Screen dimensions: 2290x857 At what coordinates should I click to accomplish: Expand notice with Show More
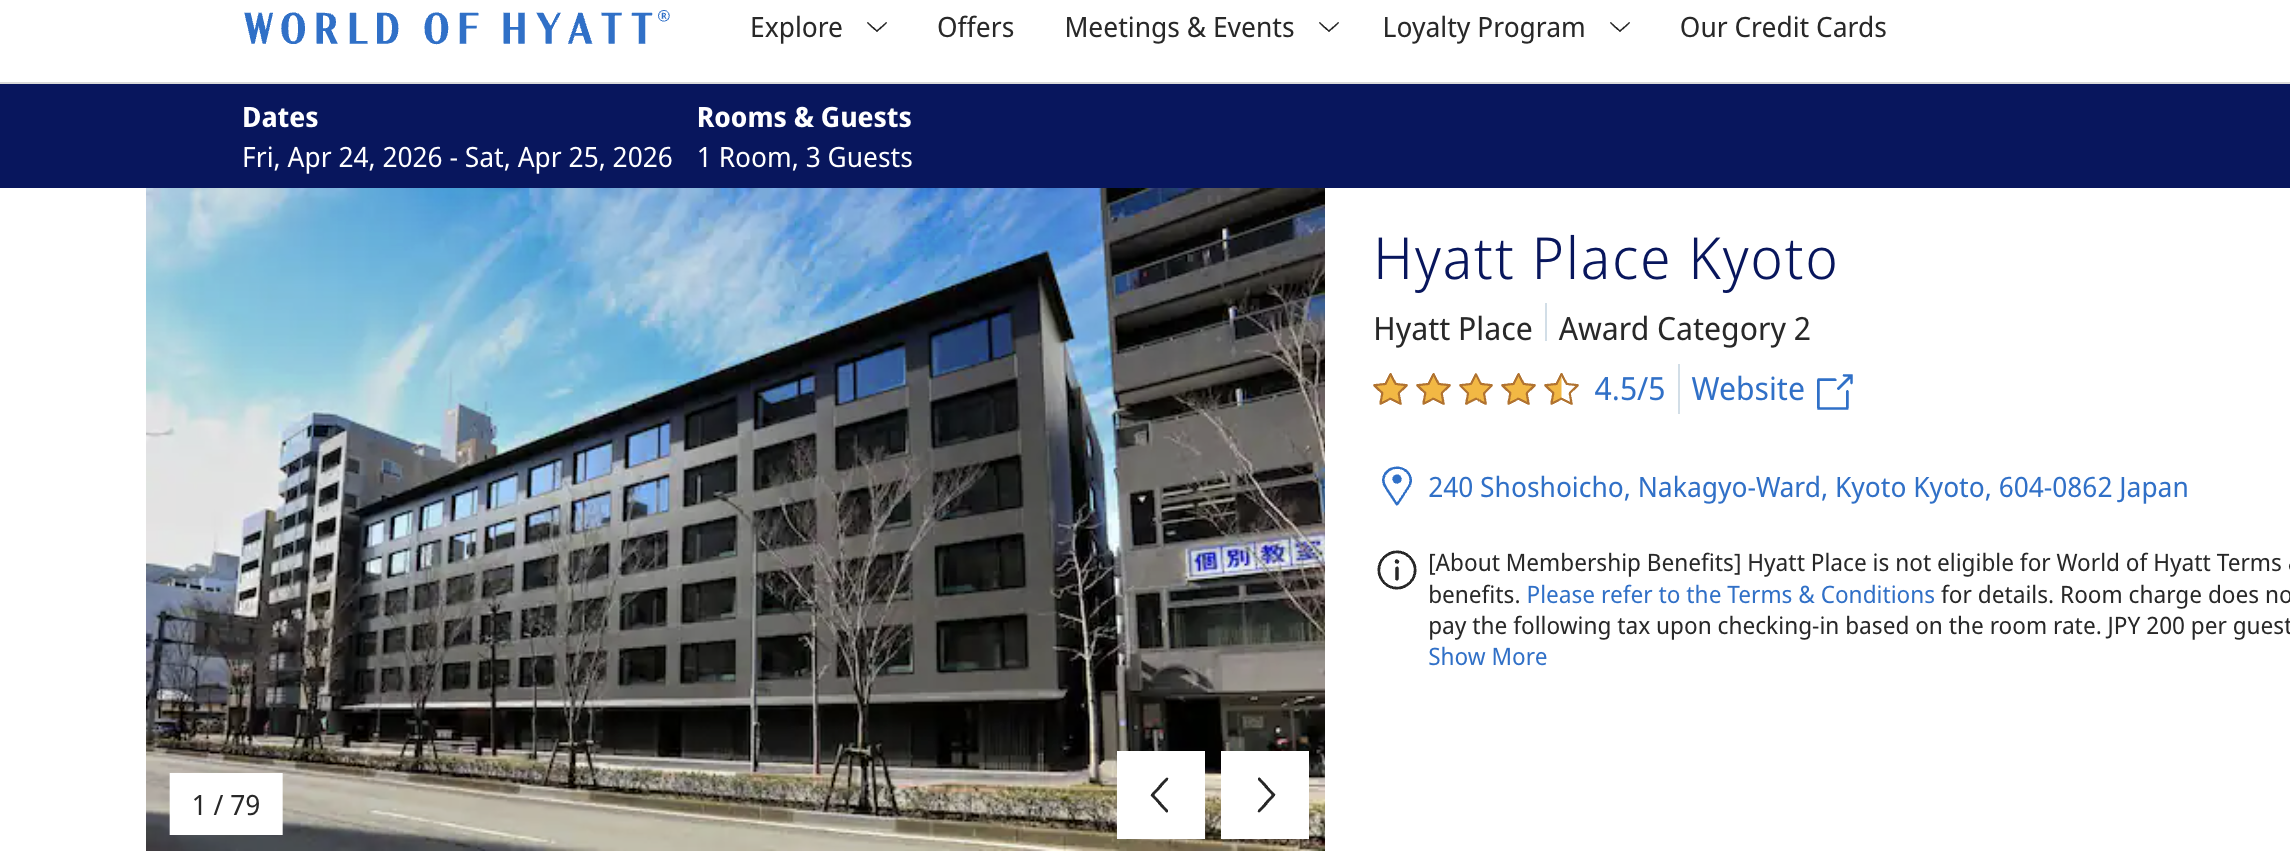[1487, 657]
